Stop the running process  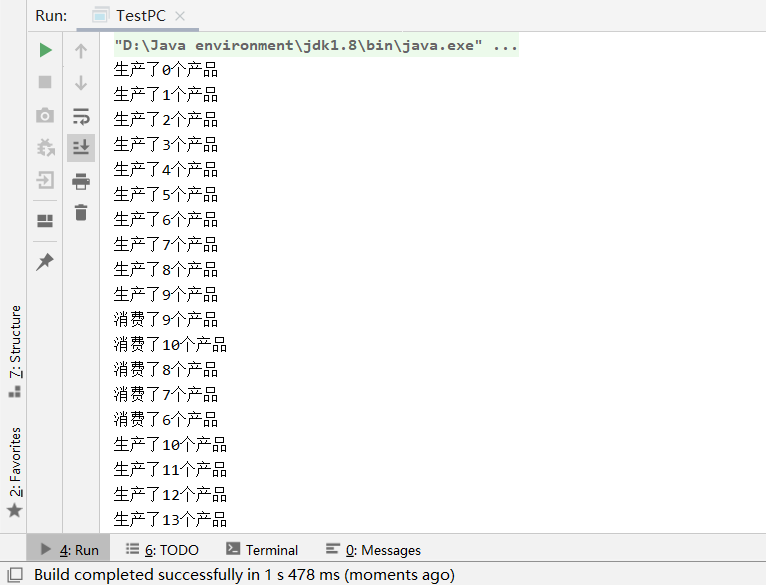[x=45, y=82]
